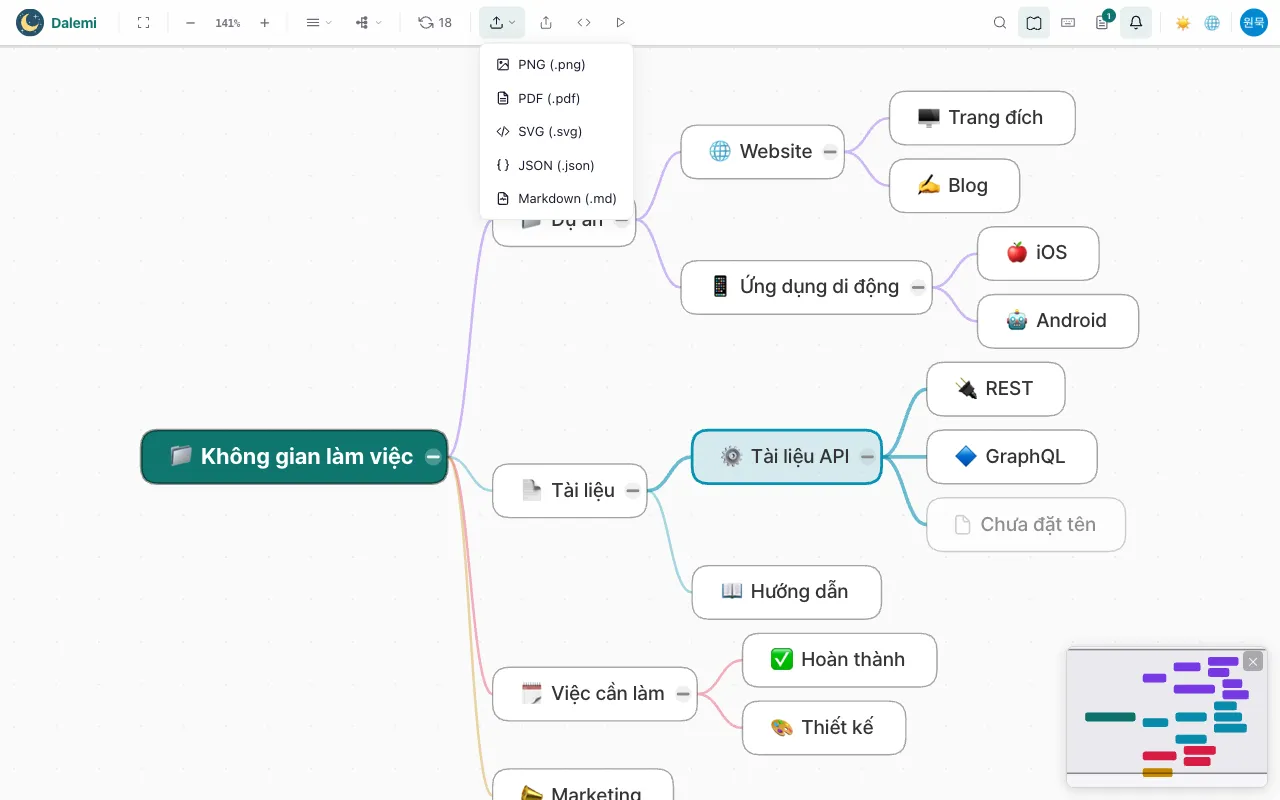
Task: Click the share icon in toolbar
Action: click(545, 22)
